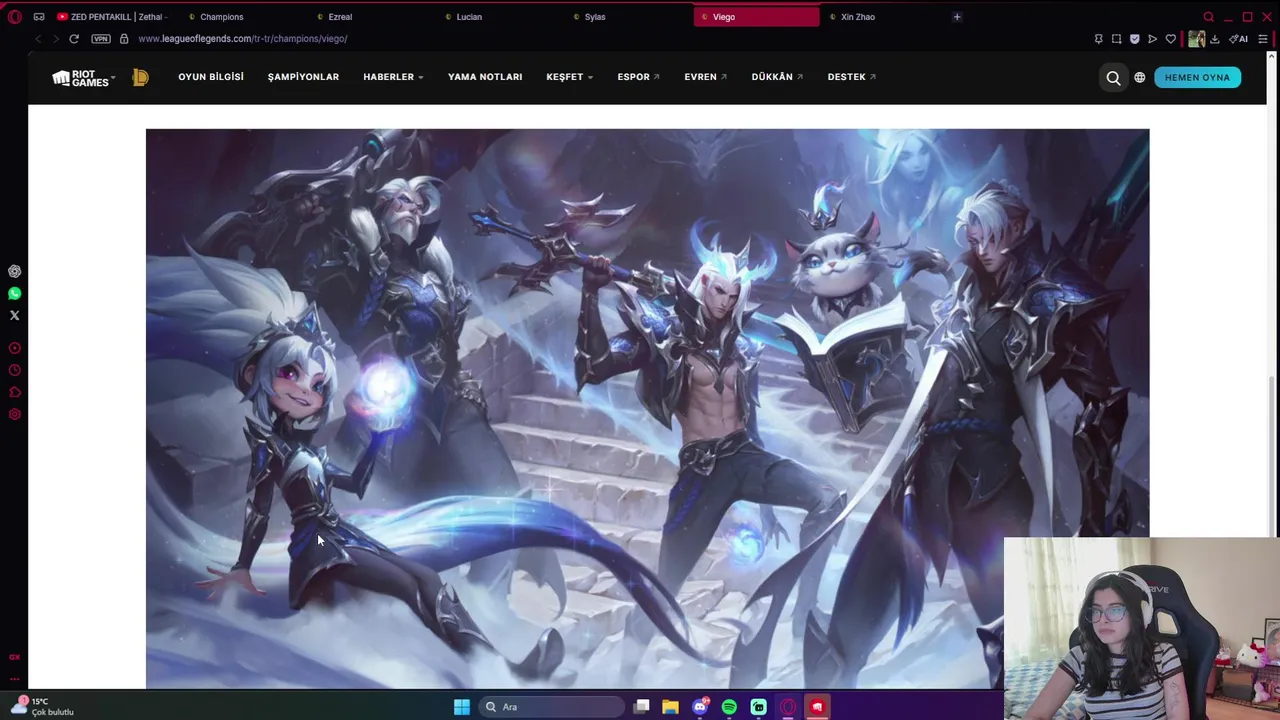This screenshot has height=720, width=1280.
Task: View site security via the padlock icon
Action: tap(124, 39)
